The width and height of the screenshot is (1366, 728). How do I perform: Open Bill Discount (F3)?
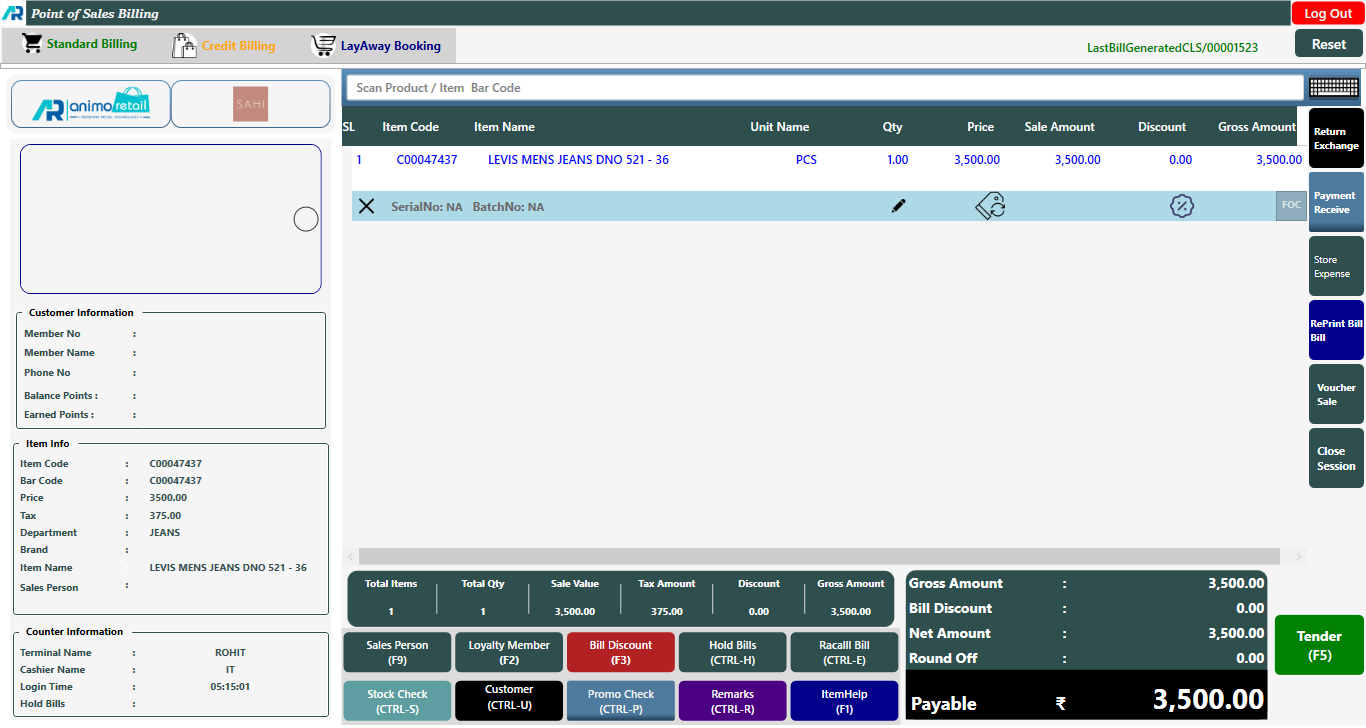click(620, 652)
